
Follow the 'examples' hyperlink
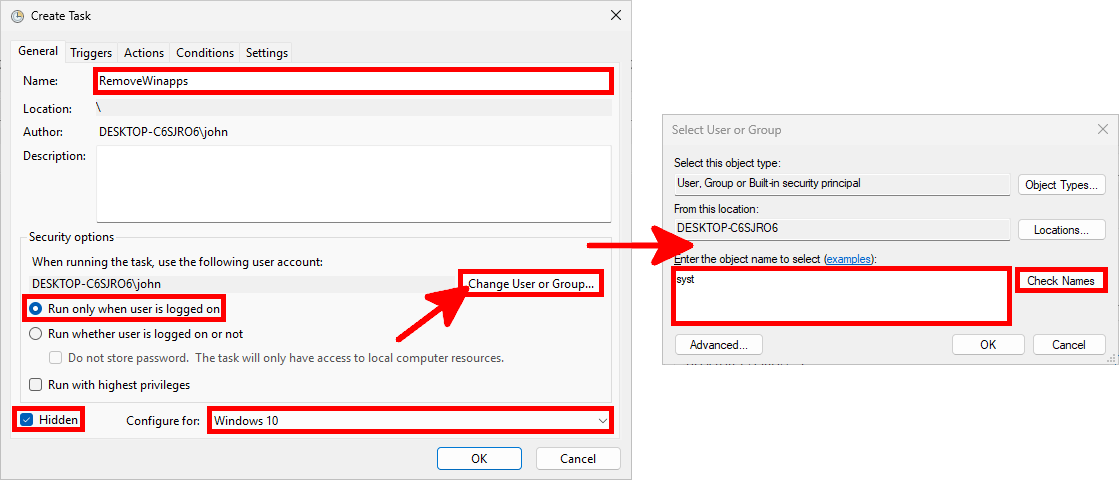coord(848,259)
